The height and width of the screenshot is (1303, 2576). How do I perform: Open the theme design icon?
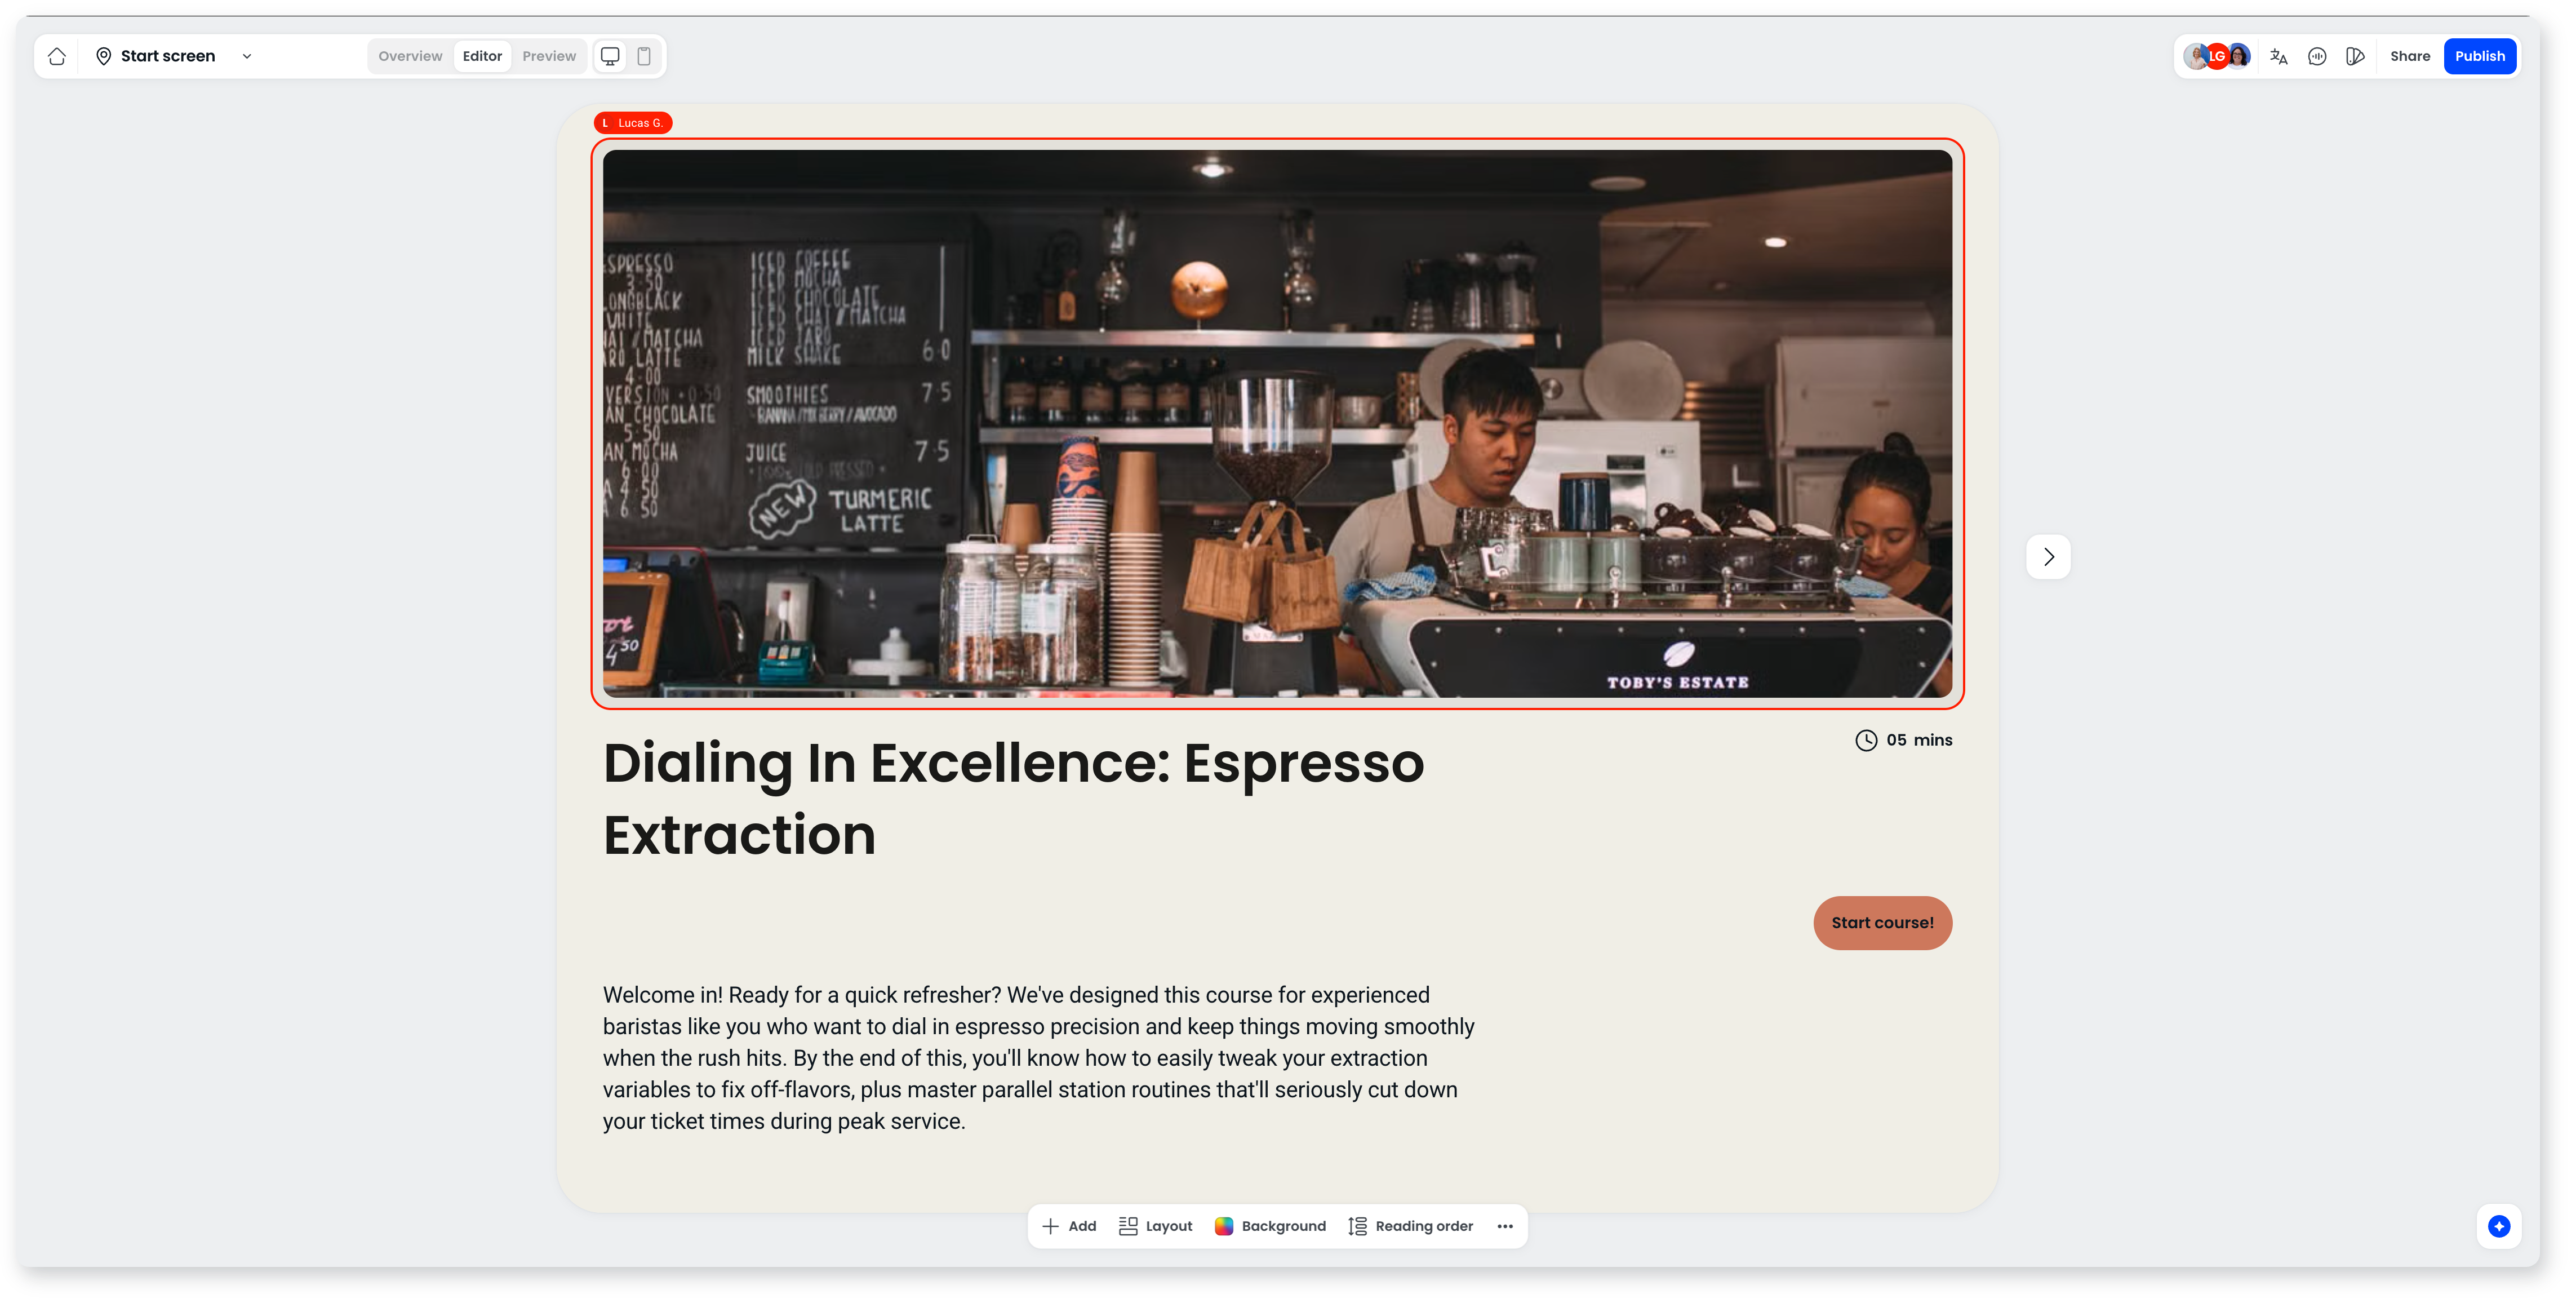[x=2355, y=56]
